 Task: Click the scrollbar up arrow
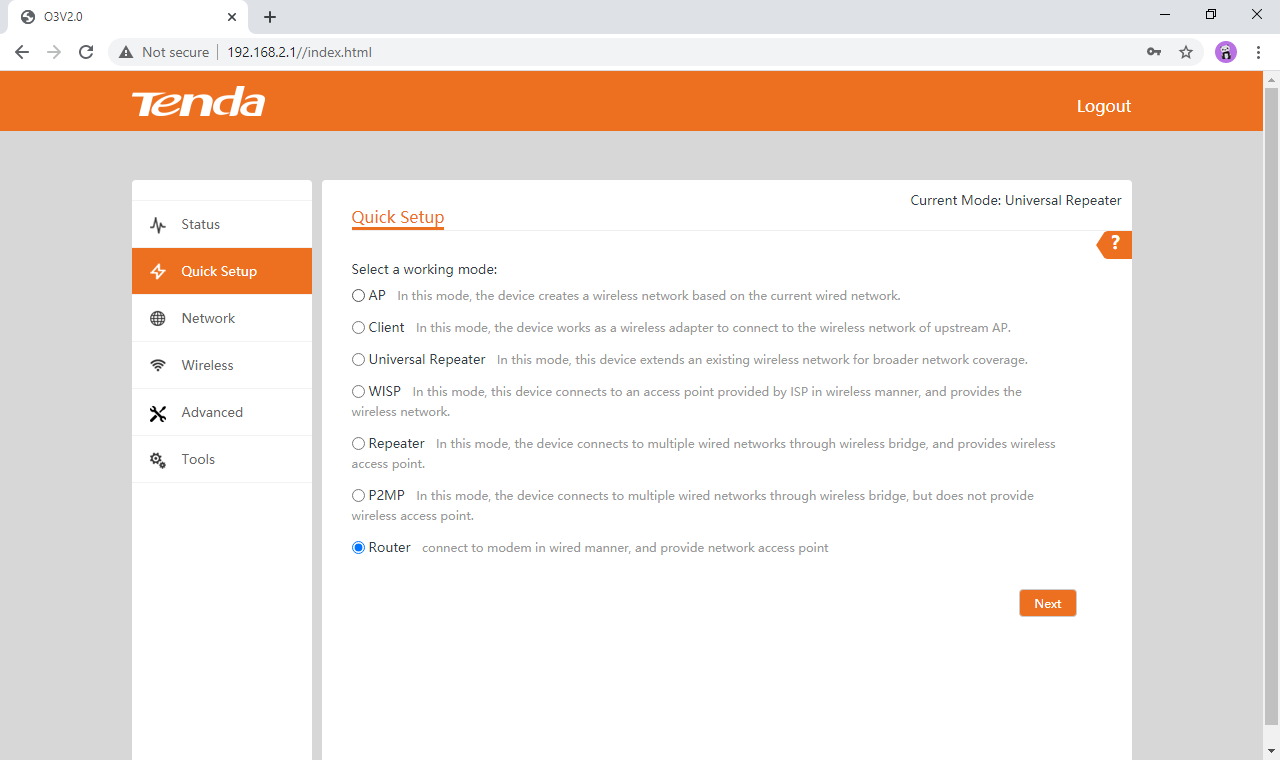[x=1272, y=79]
